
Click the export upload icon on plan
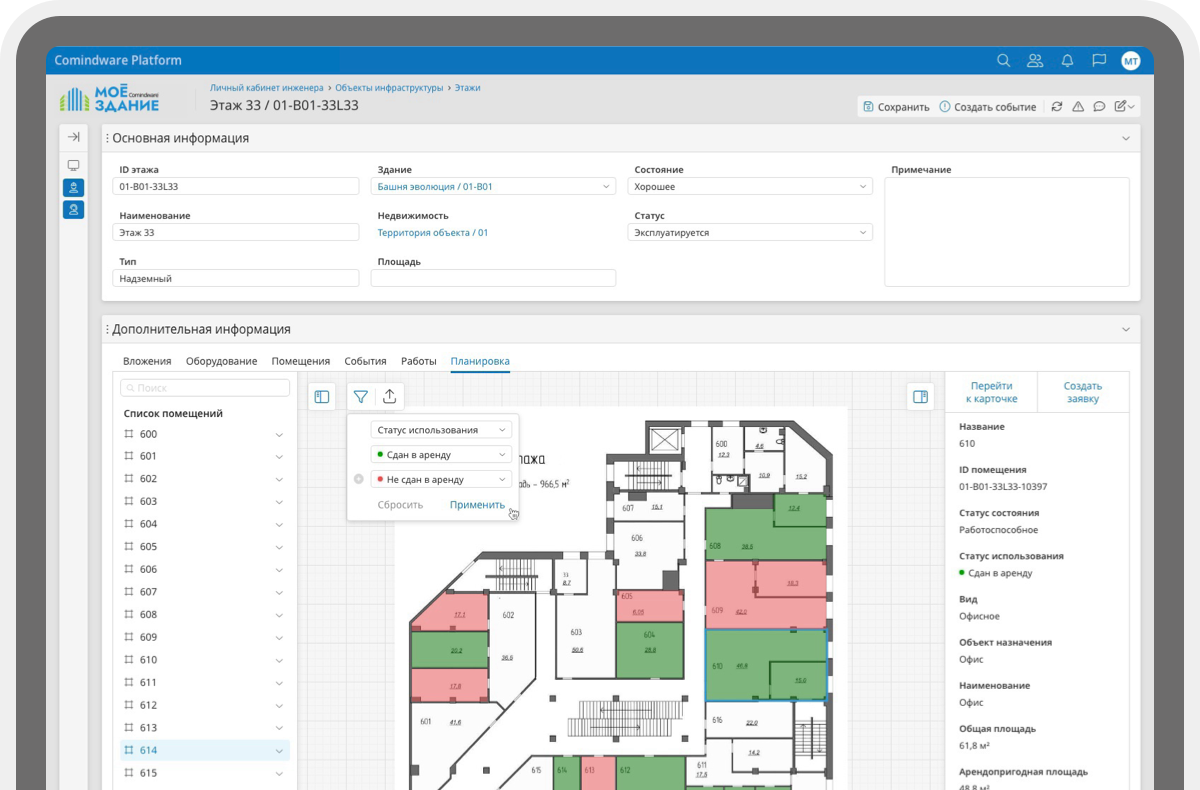click(x=390, y=397)
